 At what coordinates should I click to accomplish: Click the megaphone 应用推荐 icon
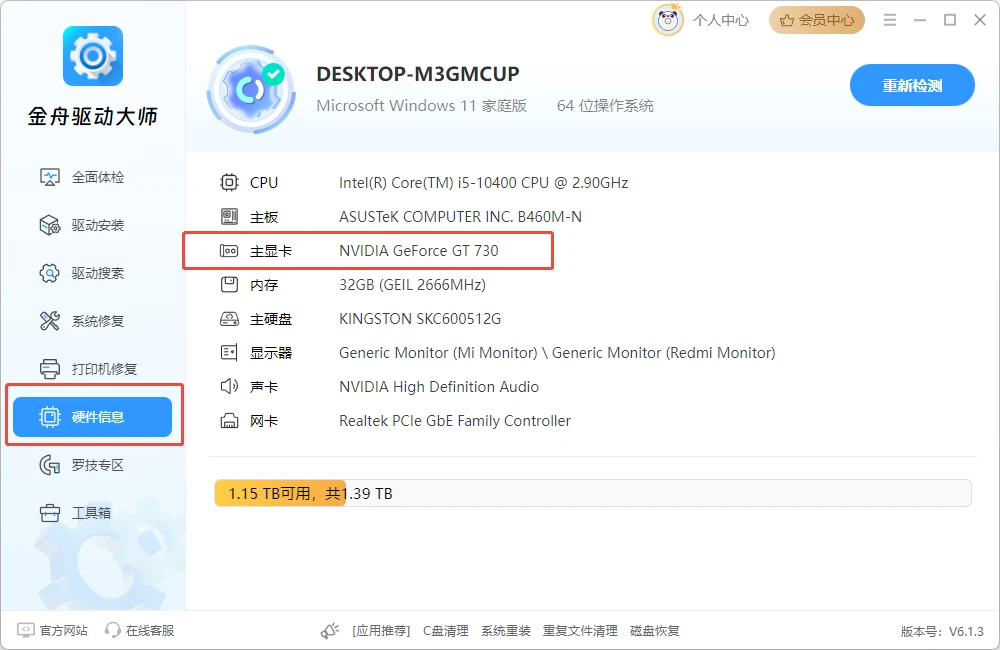[x=330, y=631]
